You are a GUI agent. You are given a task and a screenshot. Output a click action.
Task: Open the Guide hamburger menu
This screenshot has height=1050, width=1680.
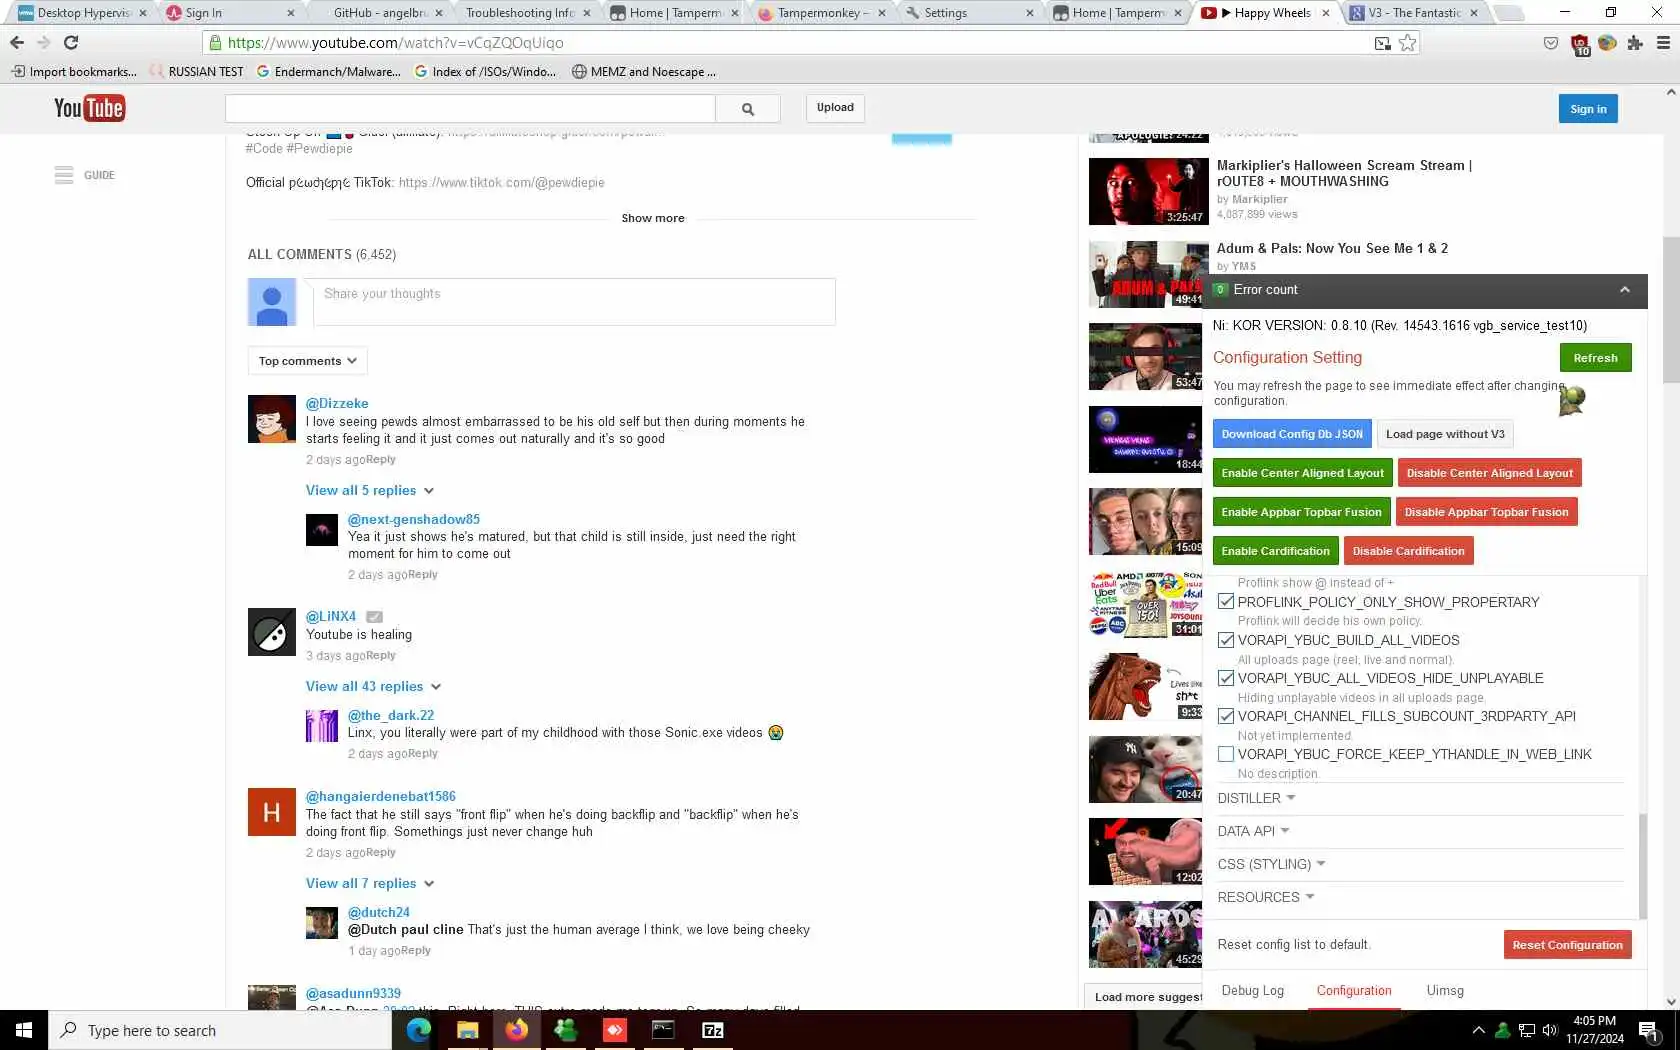coord(64,175)
